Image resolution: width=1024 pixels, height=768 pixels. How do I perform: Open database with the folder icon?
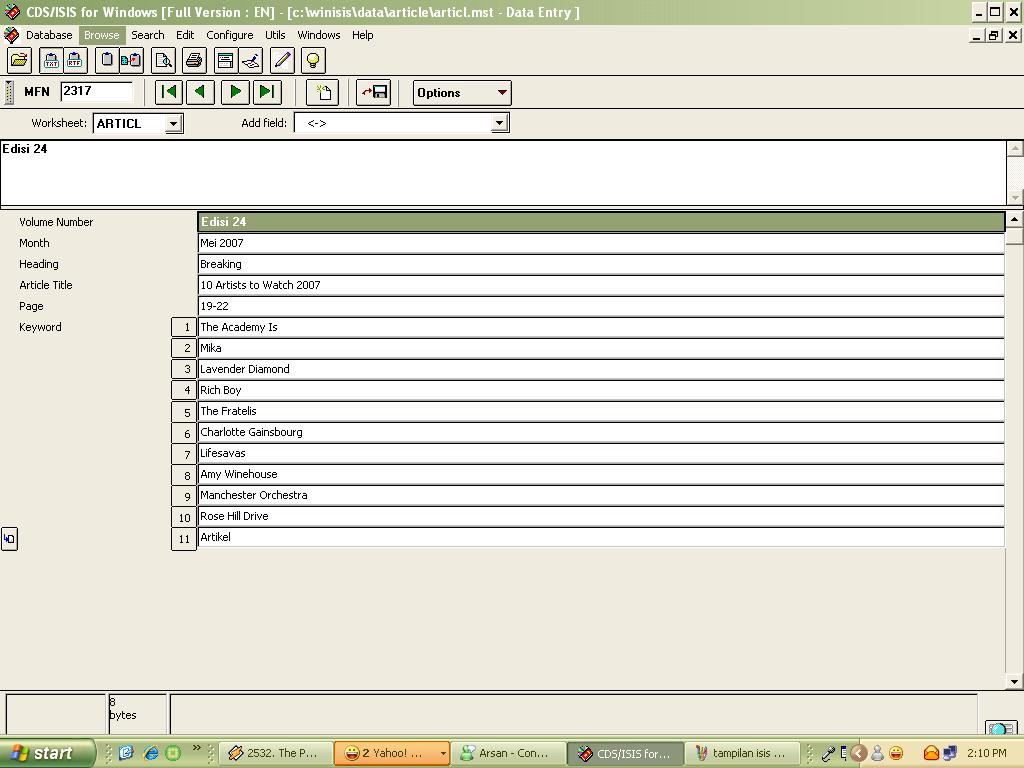pyautogui.click(x=20, y=61)
